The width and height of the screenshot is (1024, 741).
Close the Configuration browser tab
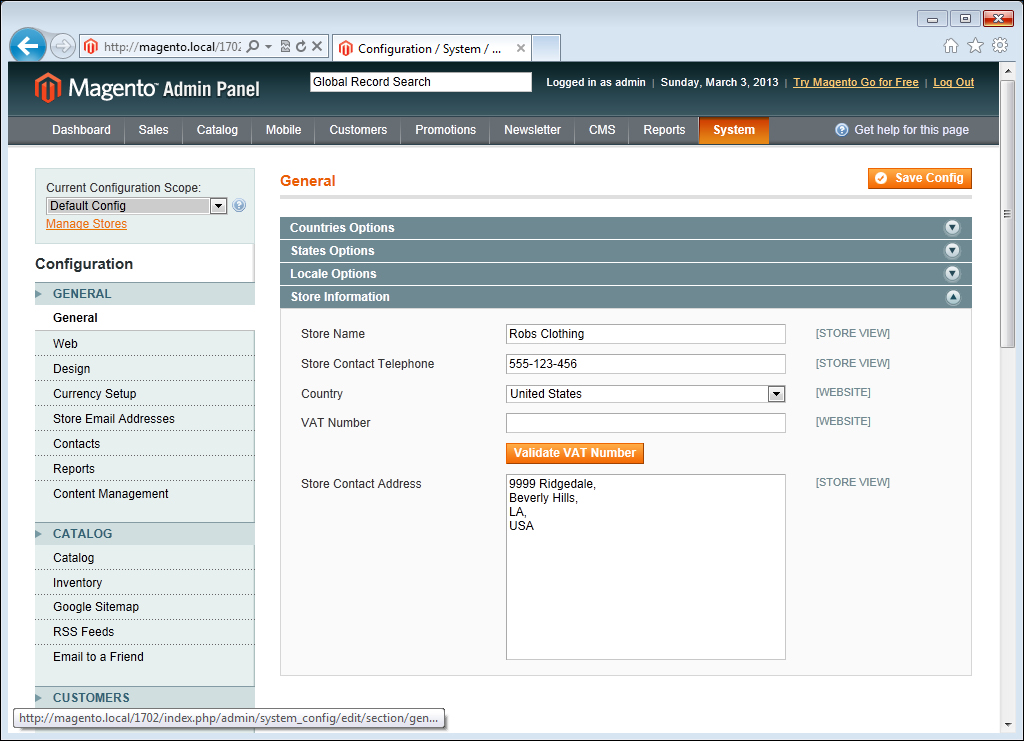tap(520, 48)
